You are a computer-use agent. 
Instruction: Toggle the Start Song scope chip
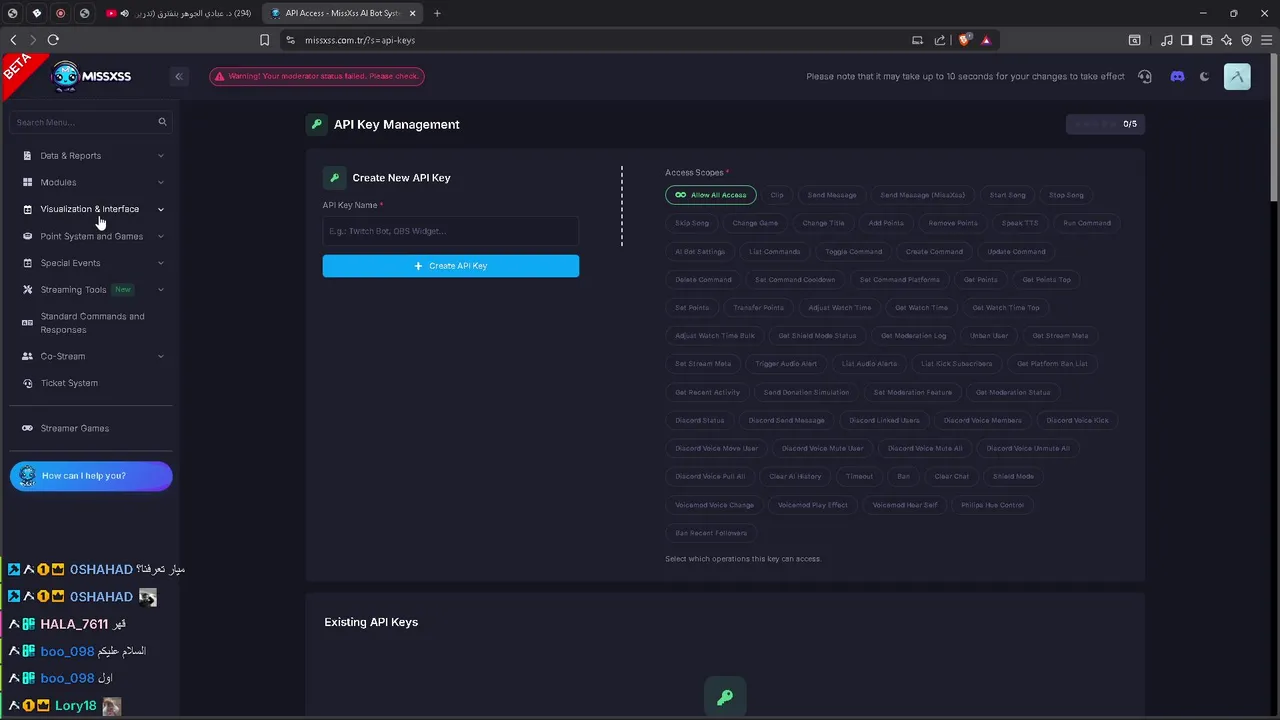tap(1007, 195)
